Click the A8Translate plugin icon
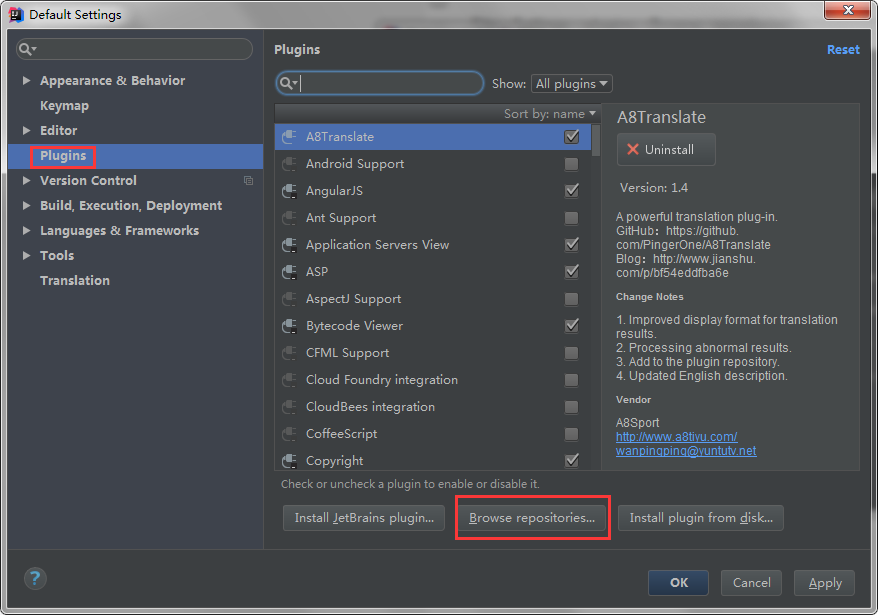The height and width of the screenshot is (615, 878). tap(291, 136)
